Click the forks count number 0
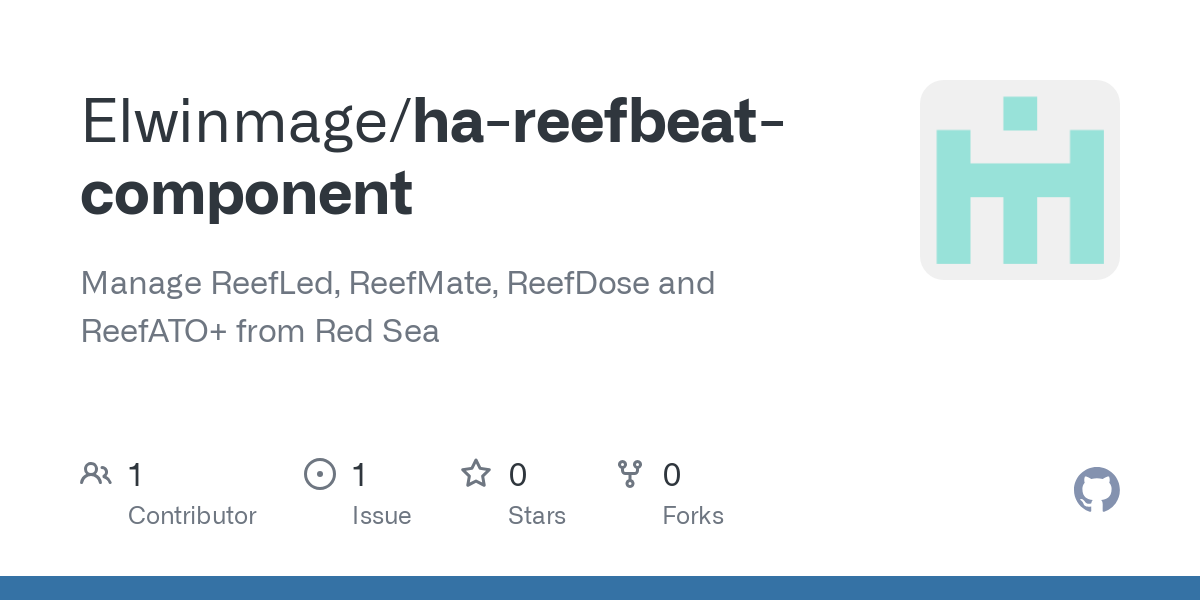This screenshot has height=600, width=1200. click(x=672, y=475)
